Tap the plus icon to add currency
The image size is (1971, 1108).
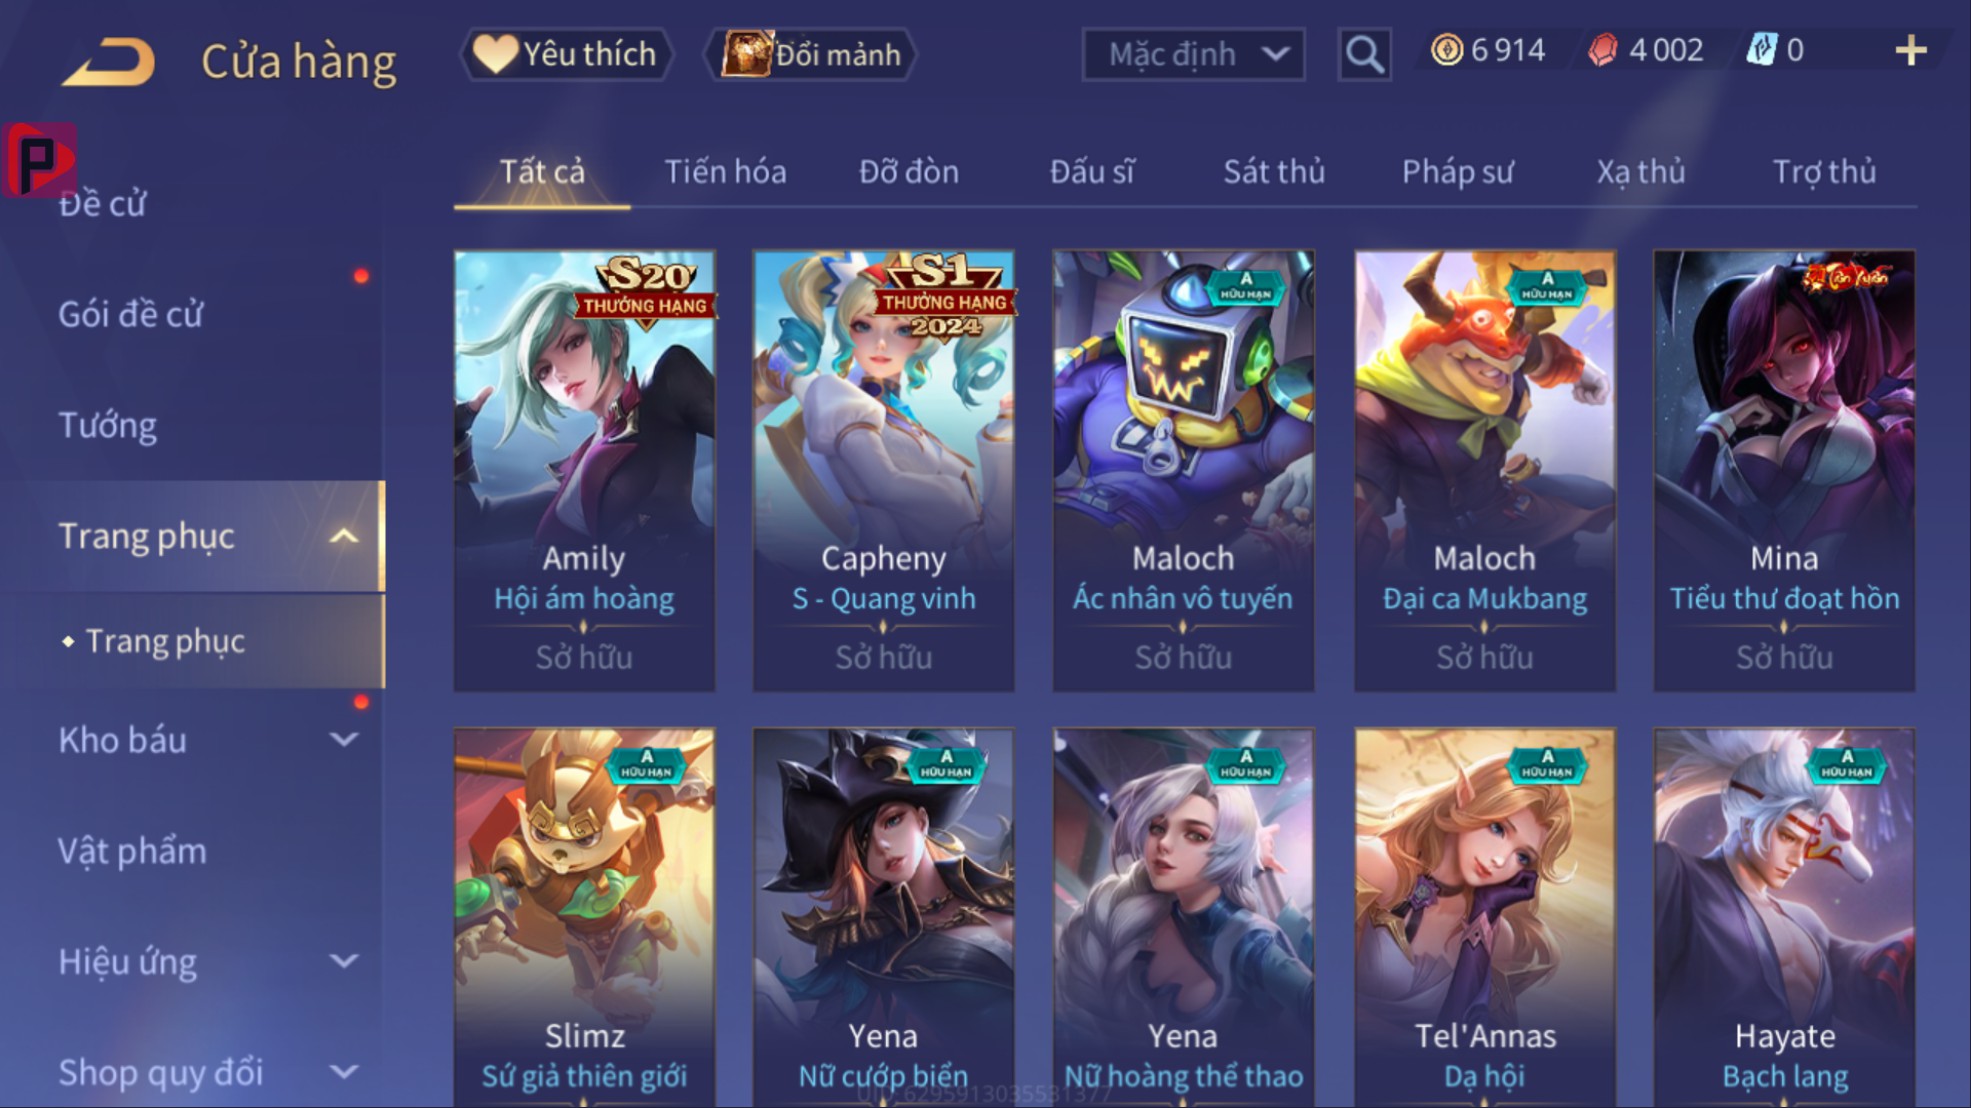tap(1910, 50)
